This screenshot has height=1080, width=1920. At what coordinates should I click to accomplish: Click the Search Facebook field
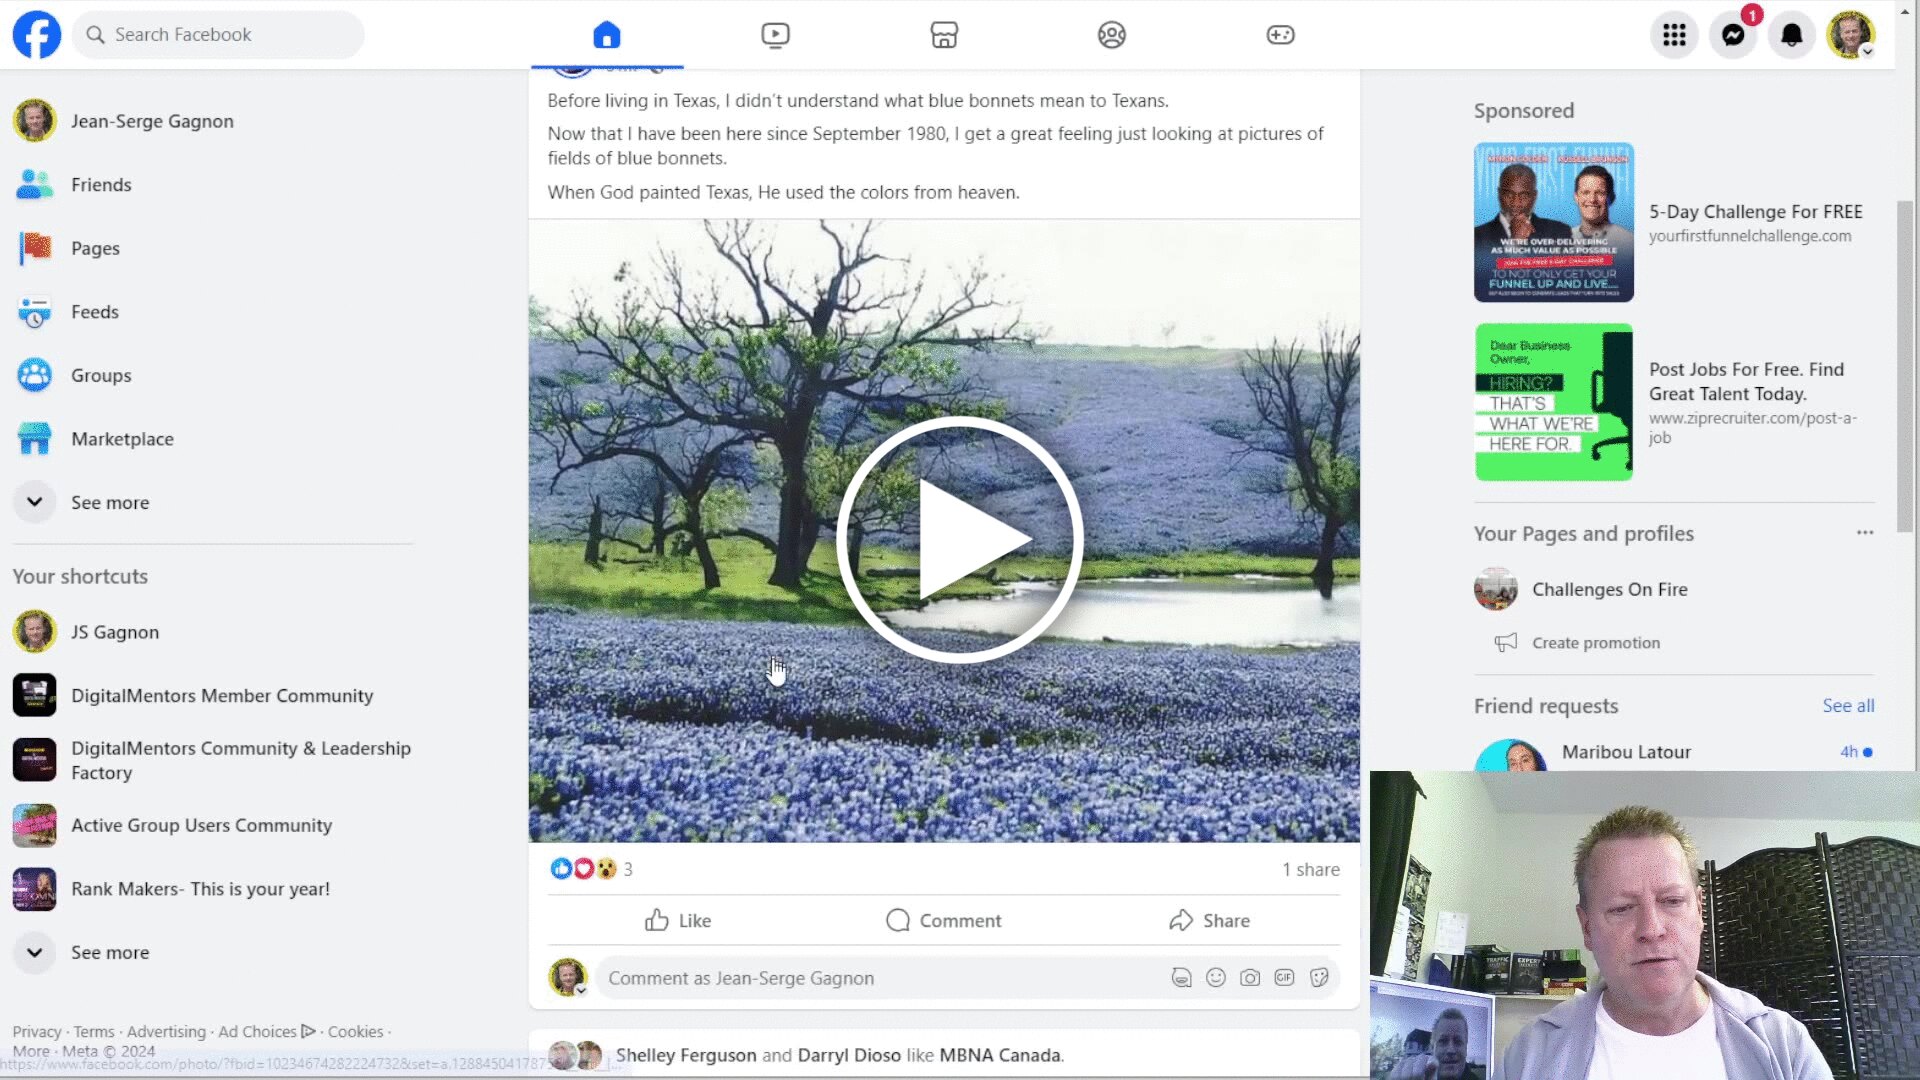pos(218,35)
